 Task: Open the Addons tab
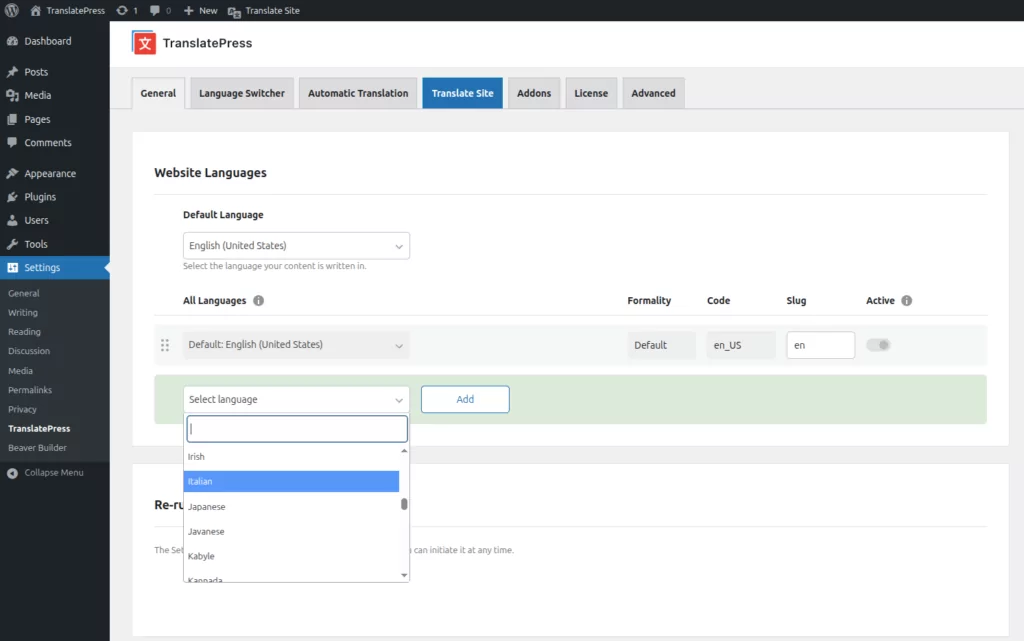tap(534, 93)
